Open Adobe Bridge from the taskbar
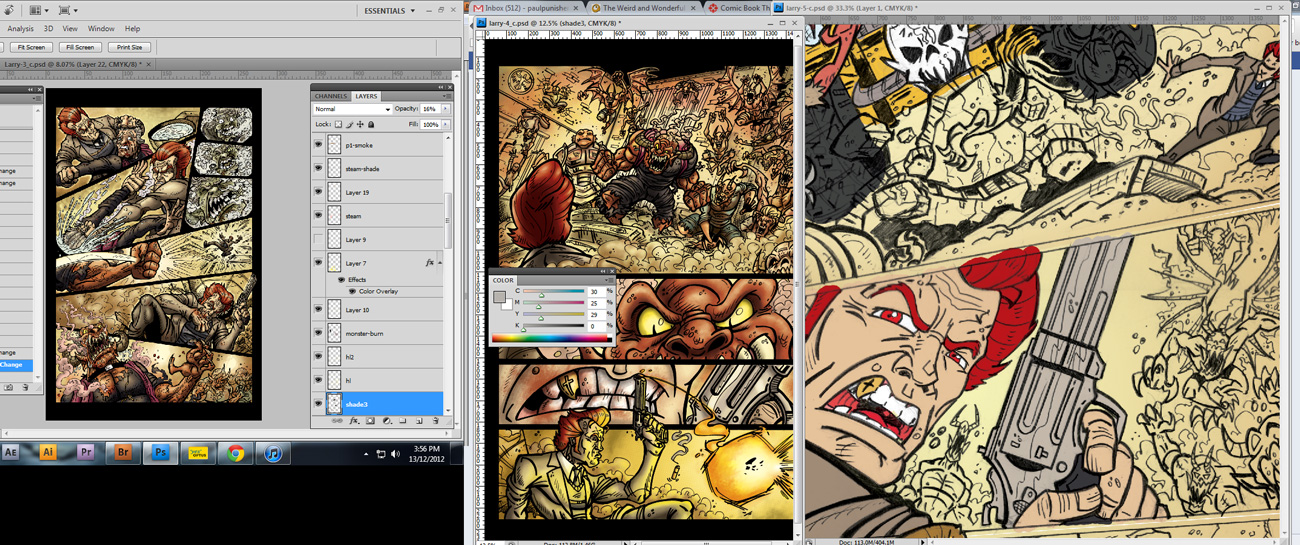Image resolution: width=1300 pixels, height=545 pixels. [x=123, y=453]
